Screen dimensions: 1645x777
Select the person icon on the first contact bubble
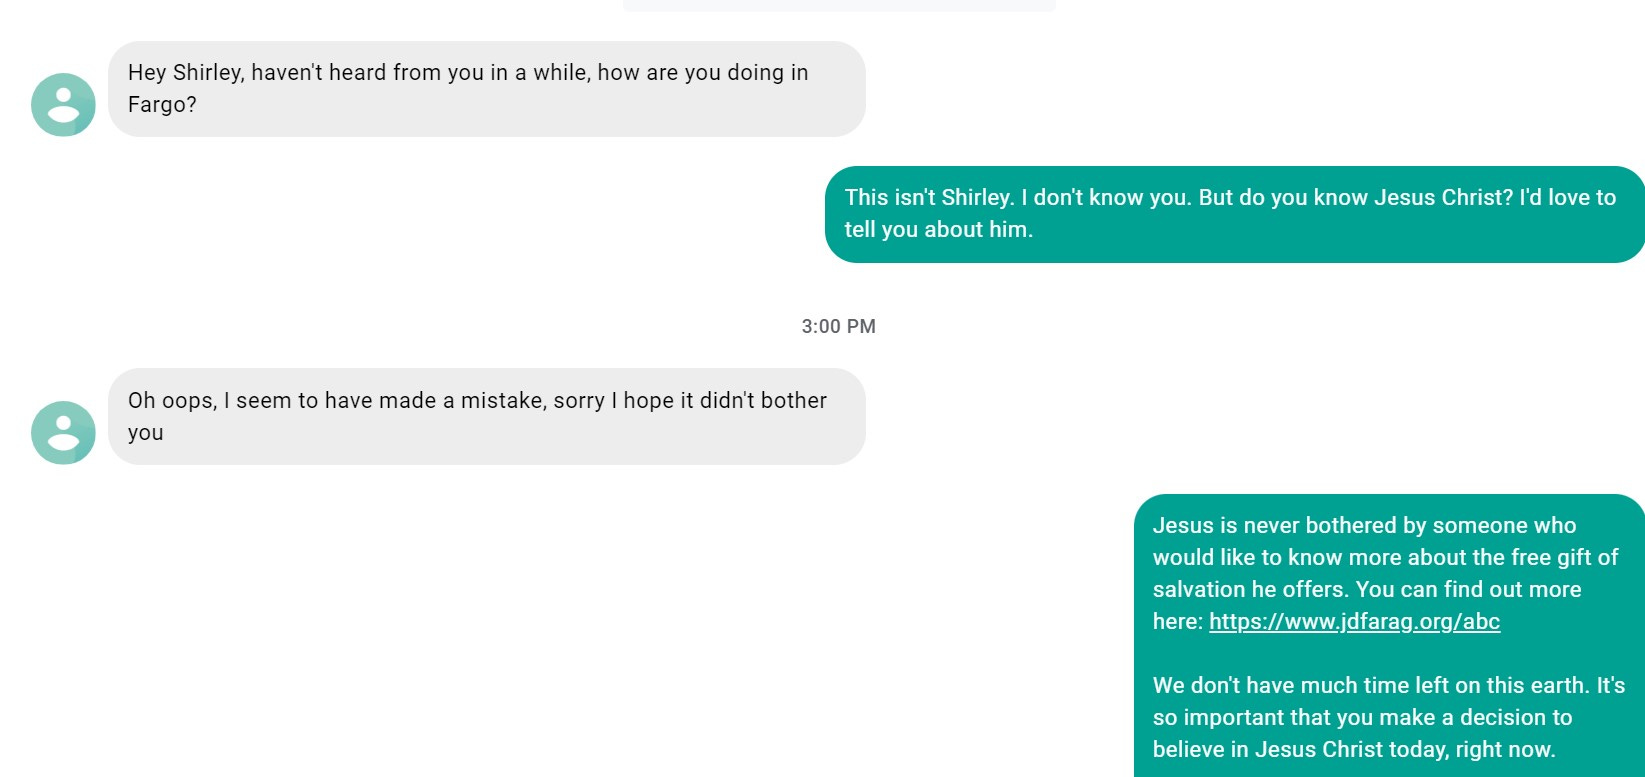click(x=62, y=104)
